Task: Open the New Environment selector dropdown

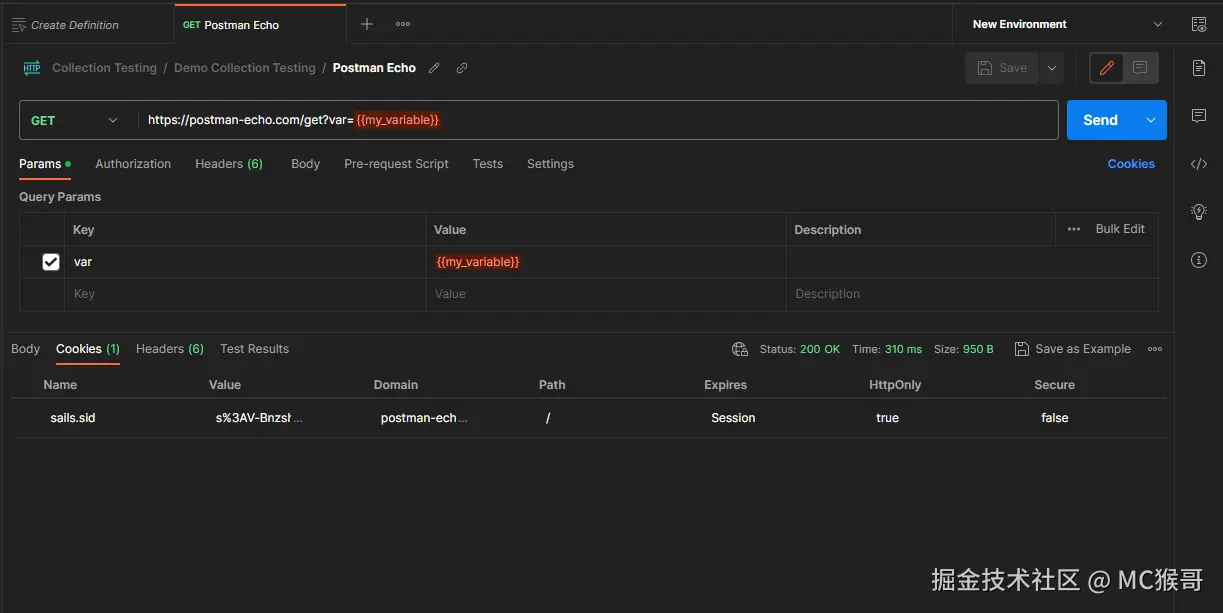Action: tap(1068, 24)
